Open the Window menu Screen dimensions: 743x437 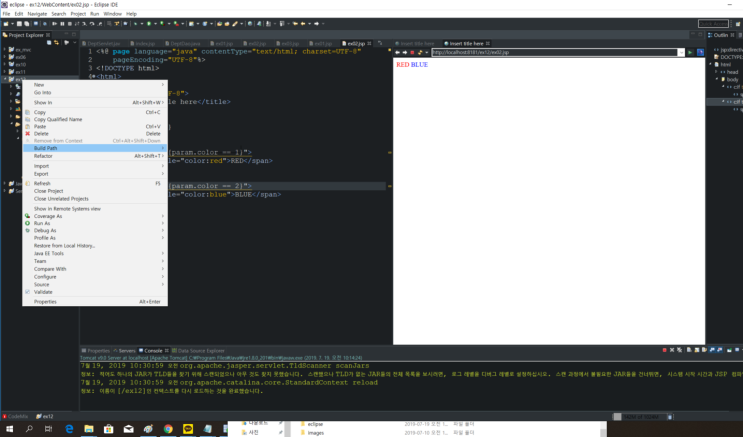coord(112,14)
